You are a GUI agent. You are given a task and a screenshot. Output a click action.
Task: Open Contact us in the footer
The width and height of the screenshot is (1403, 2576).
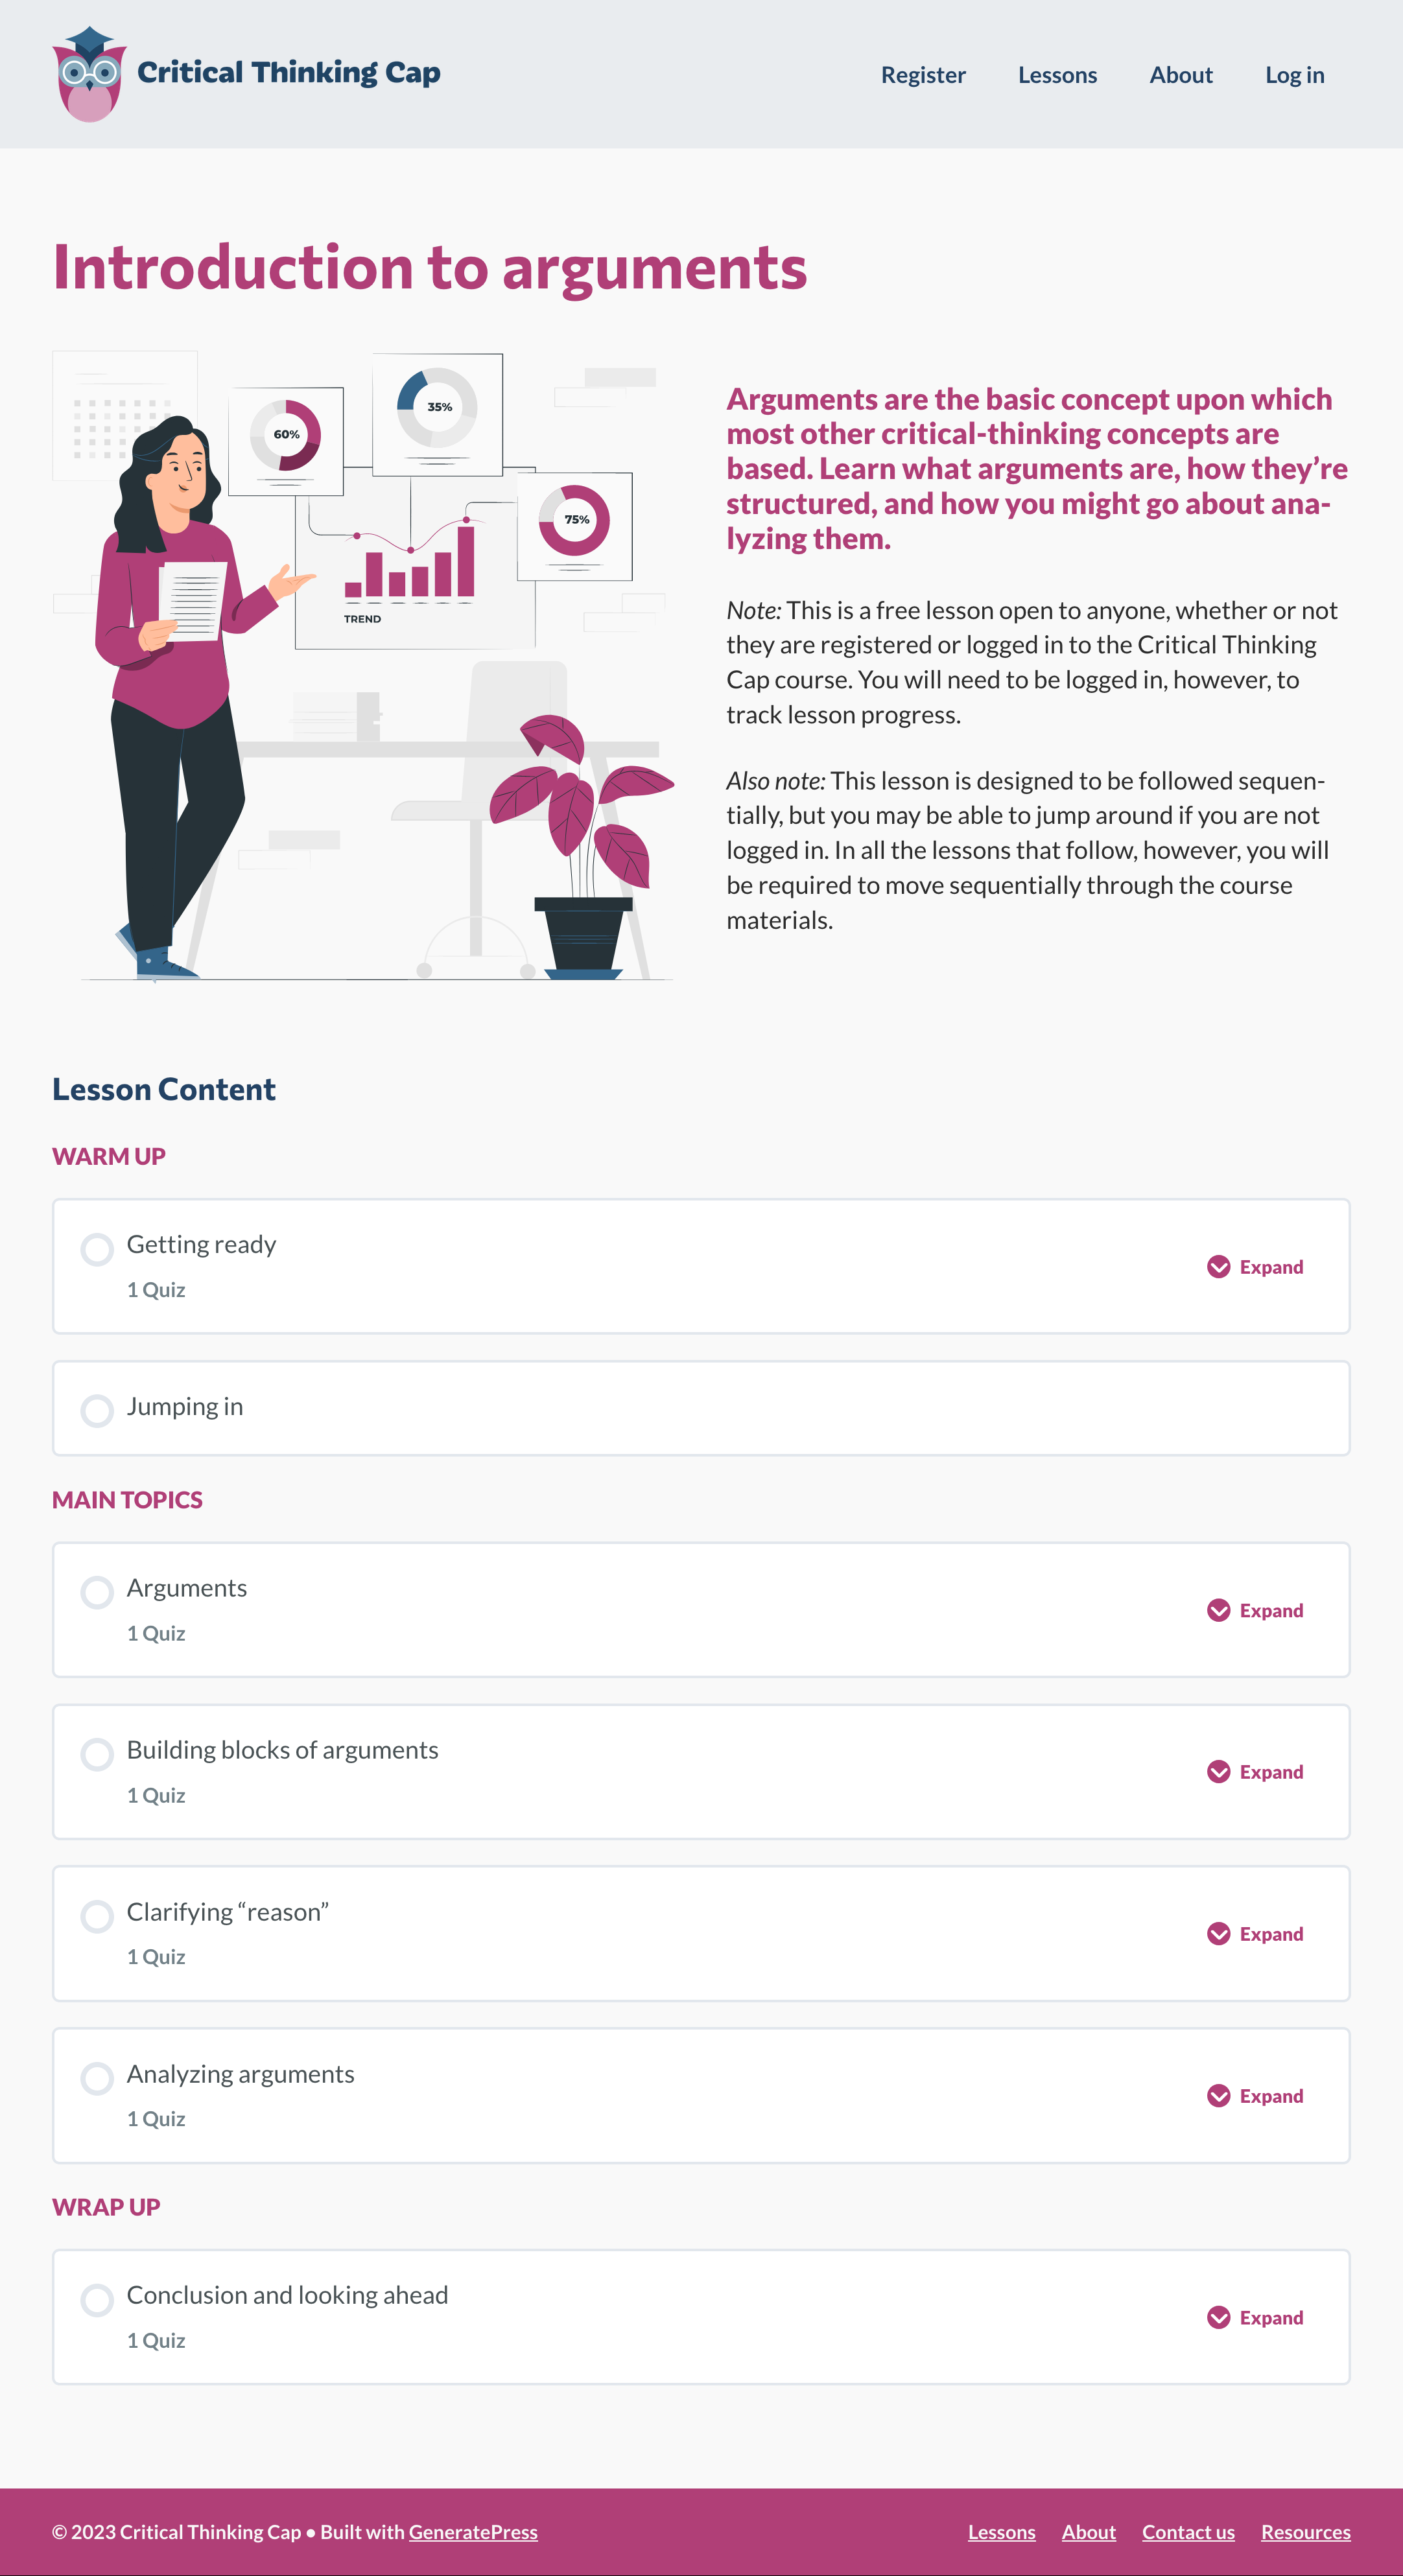click(1188, 2532)
